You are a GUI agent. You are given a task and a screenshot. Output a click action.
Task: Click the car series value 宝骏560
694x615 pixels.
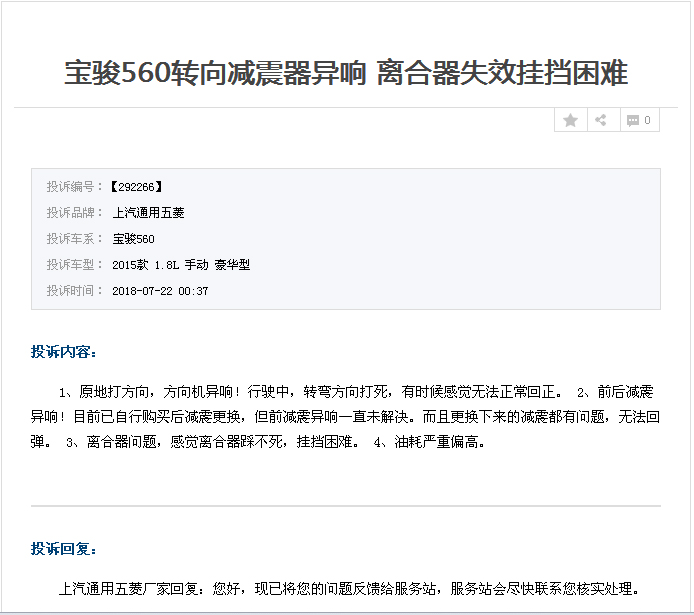[133, 239]
